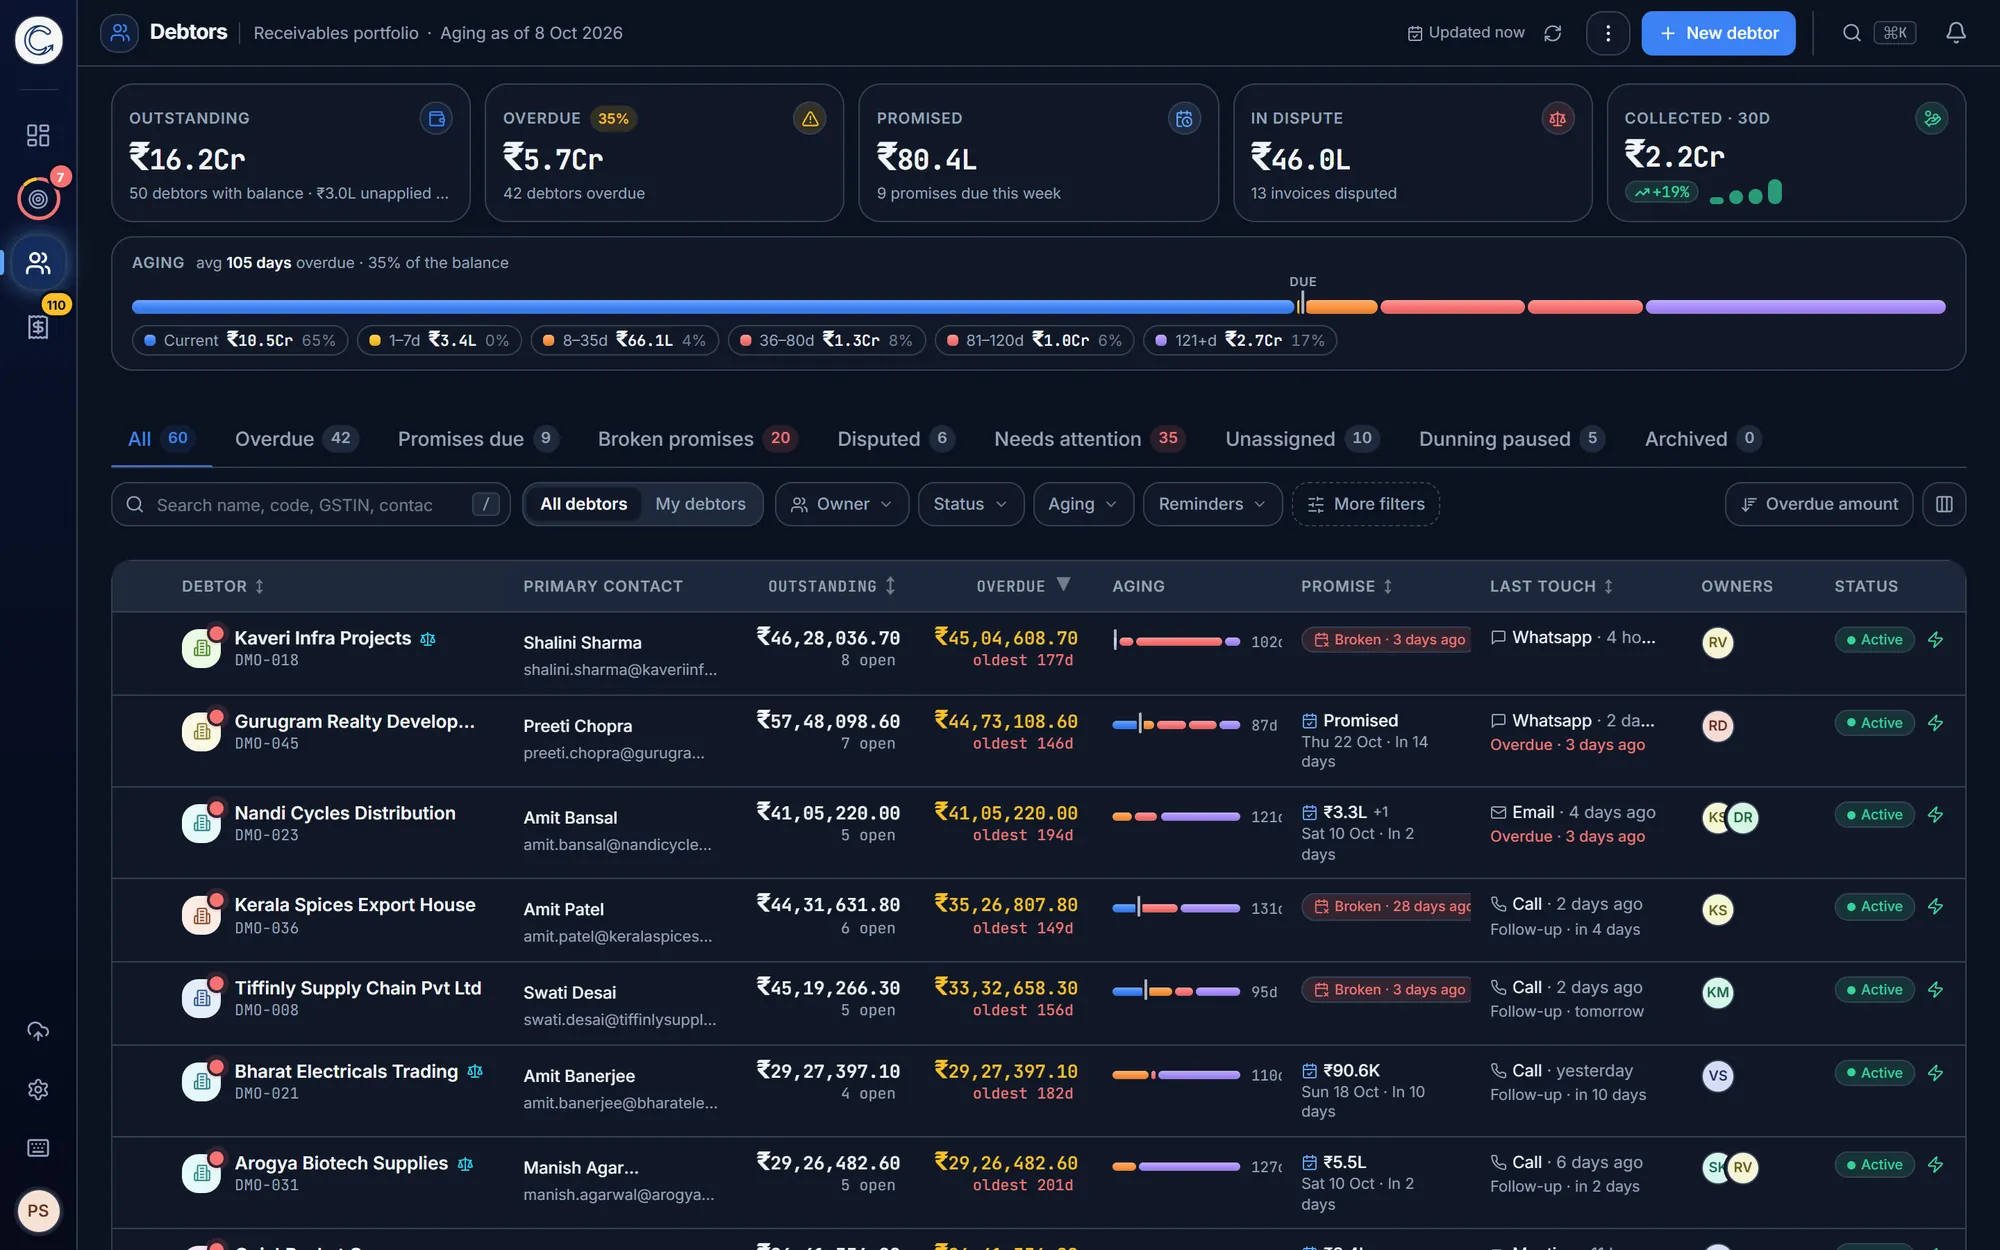Open the Dunning paused tab

(1511, 438)
